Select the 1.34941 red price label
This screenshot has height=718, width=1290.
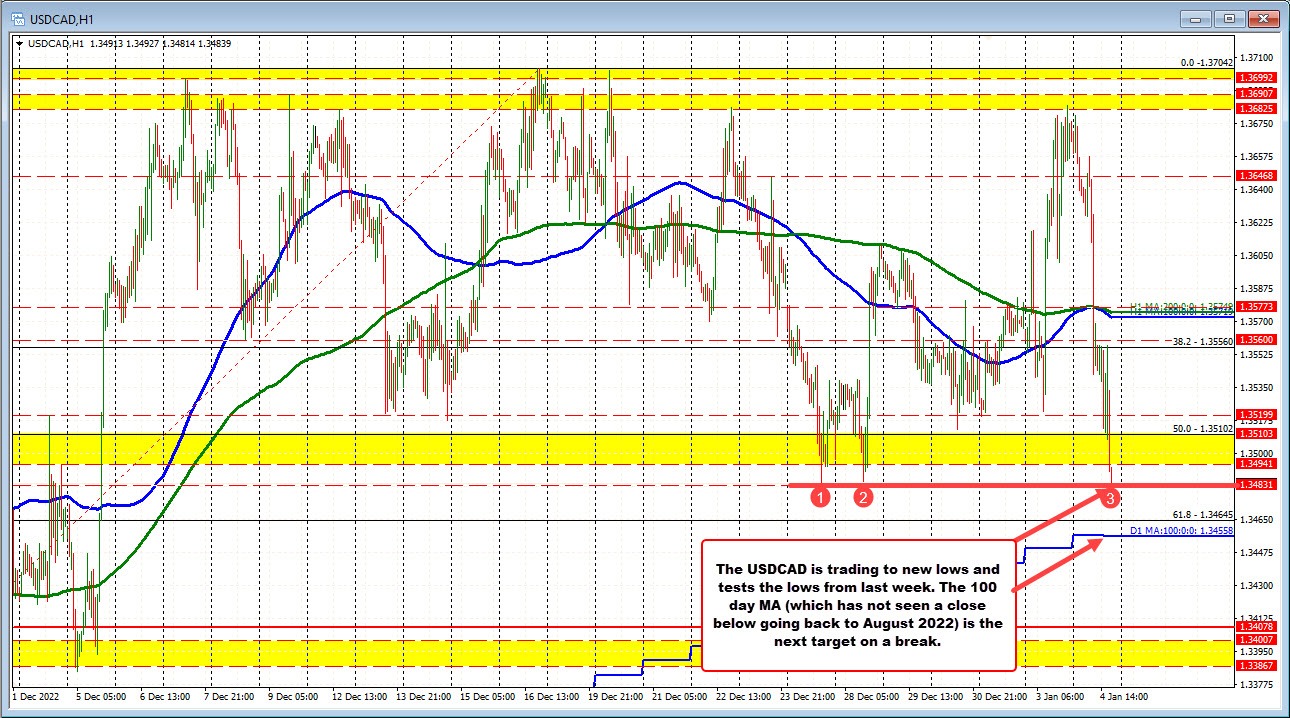1255,463
